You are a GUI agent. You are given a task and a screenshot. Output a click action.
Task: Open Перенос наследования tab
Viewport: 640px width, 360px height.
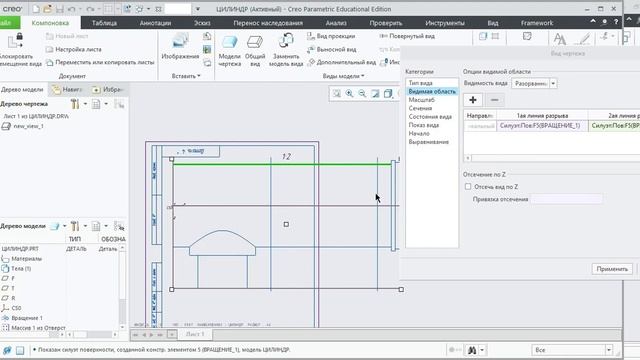coord(268,23)
